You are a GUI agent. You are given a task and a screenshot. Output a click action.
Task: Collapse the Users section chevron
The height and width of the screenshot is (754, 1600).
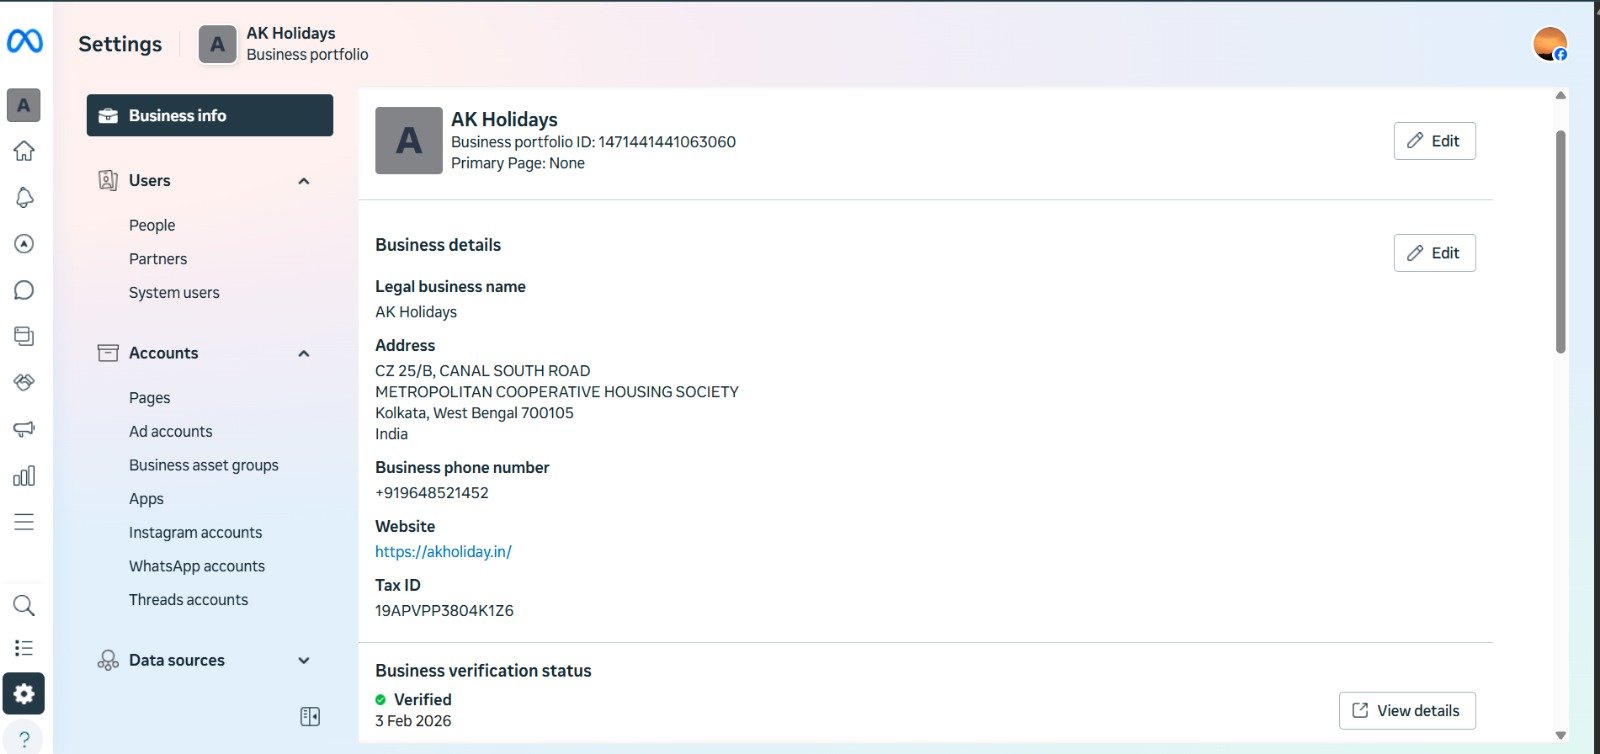coord(304,181)
